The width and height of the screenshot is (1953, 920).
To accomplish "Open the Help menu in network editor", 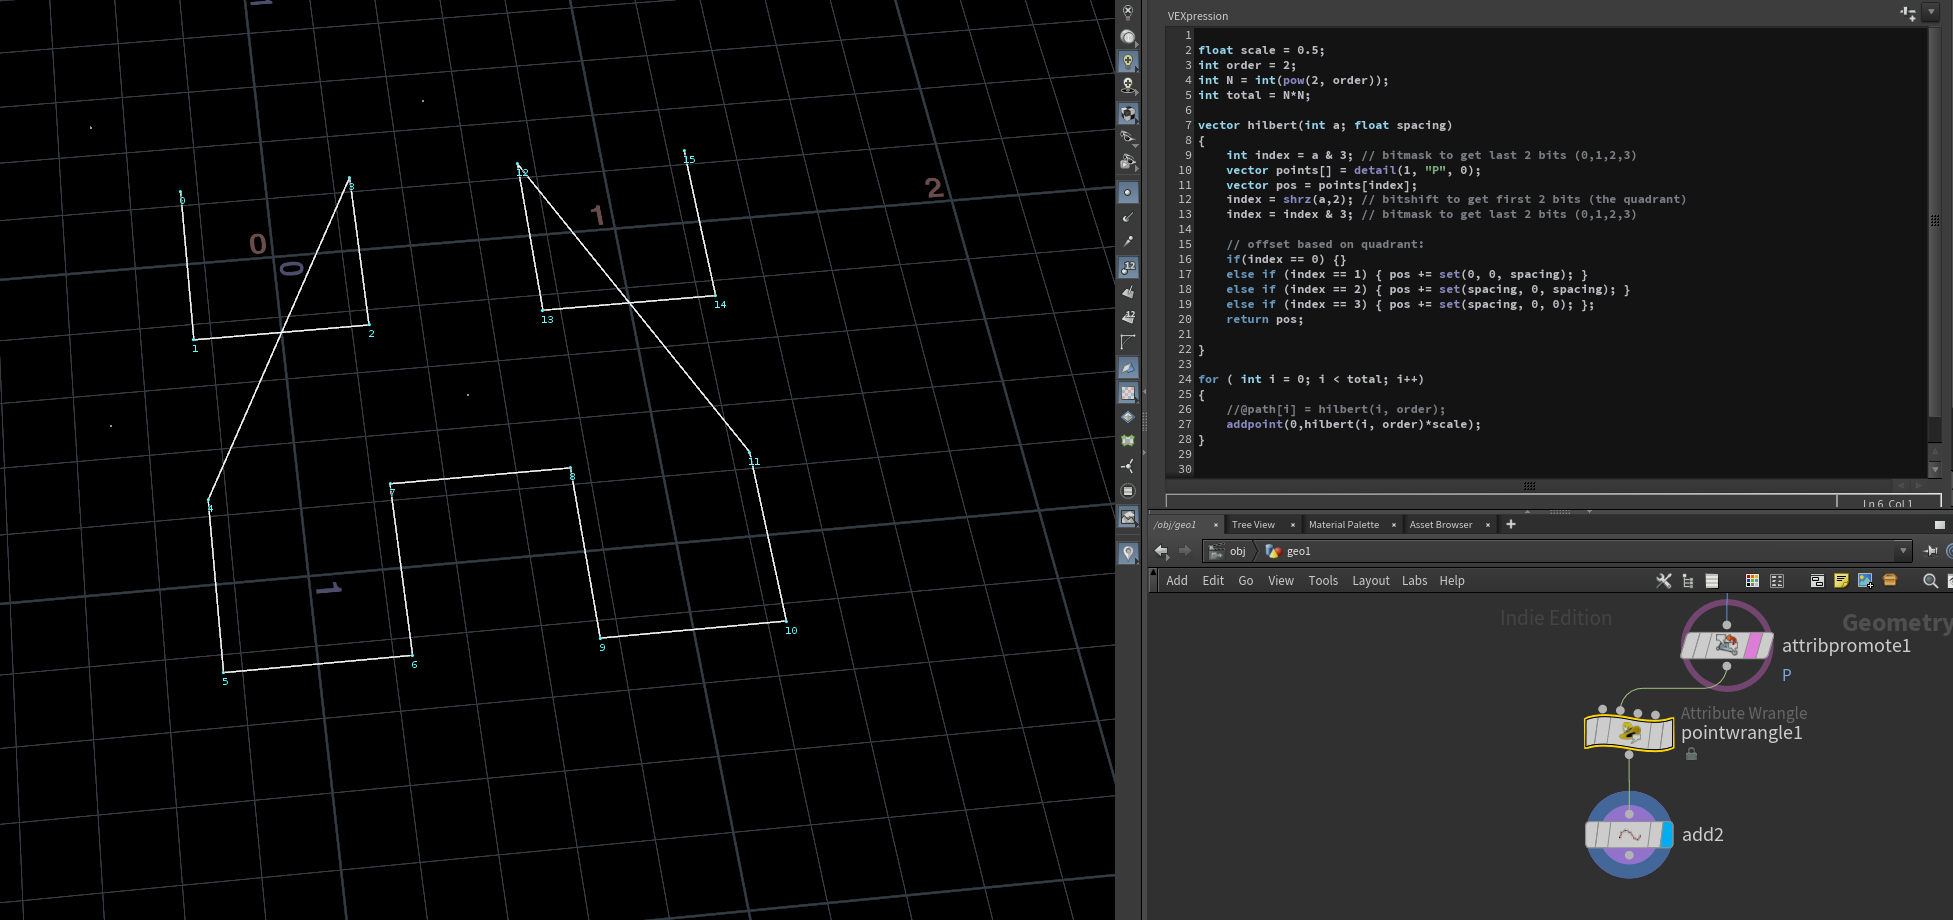I will click(x=1452, y=581).
